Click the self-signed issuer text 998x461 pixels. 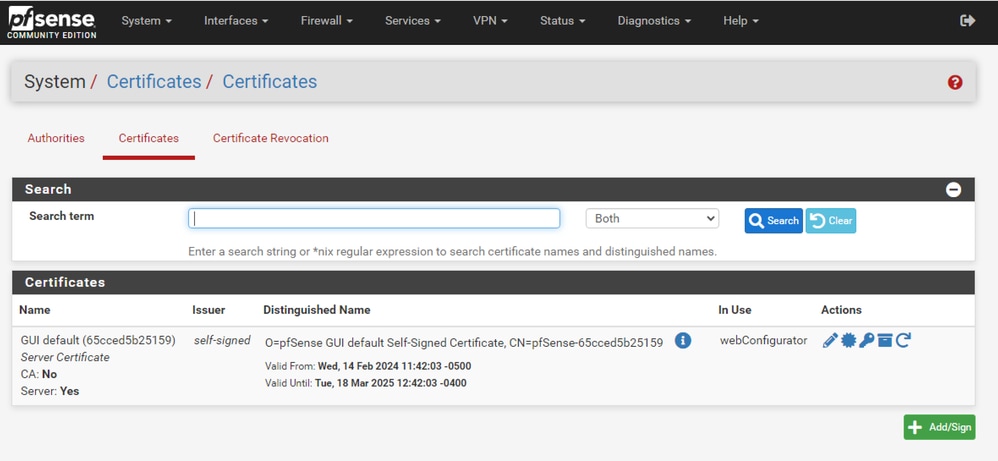[222, 340]
